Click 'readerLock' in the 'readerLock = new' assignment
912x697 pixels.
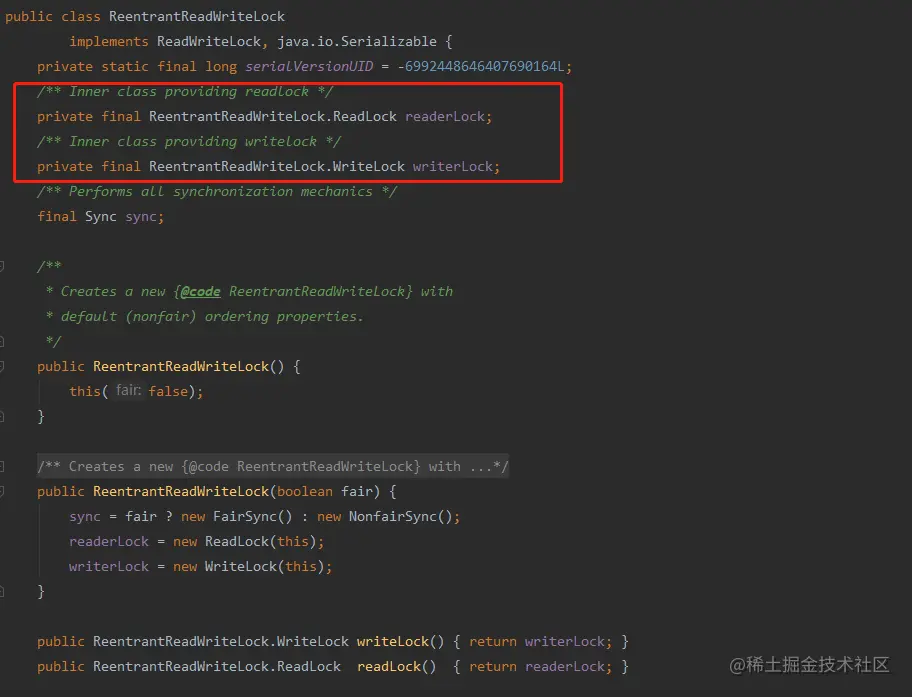(109, 541)
